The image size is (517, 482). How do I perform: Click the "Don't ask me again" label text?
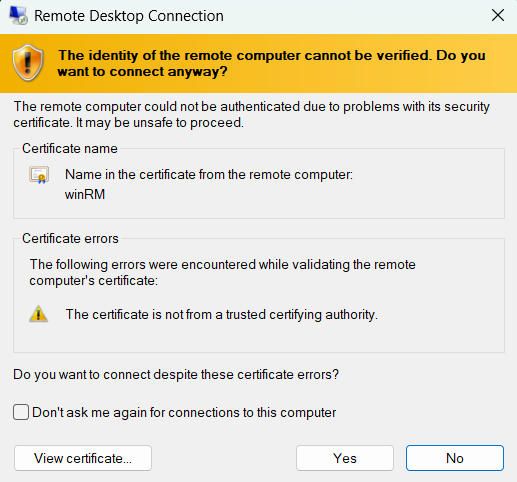click(x=184, y=413)
